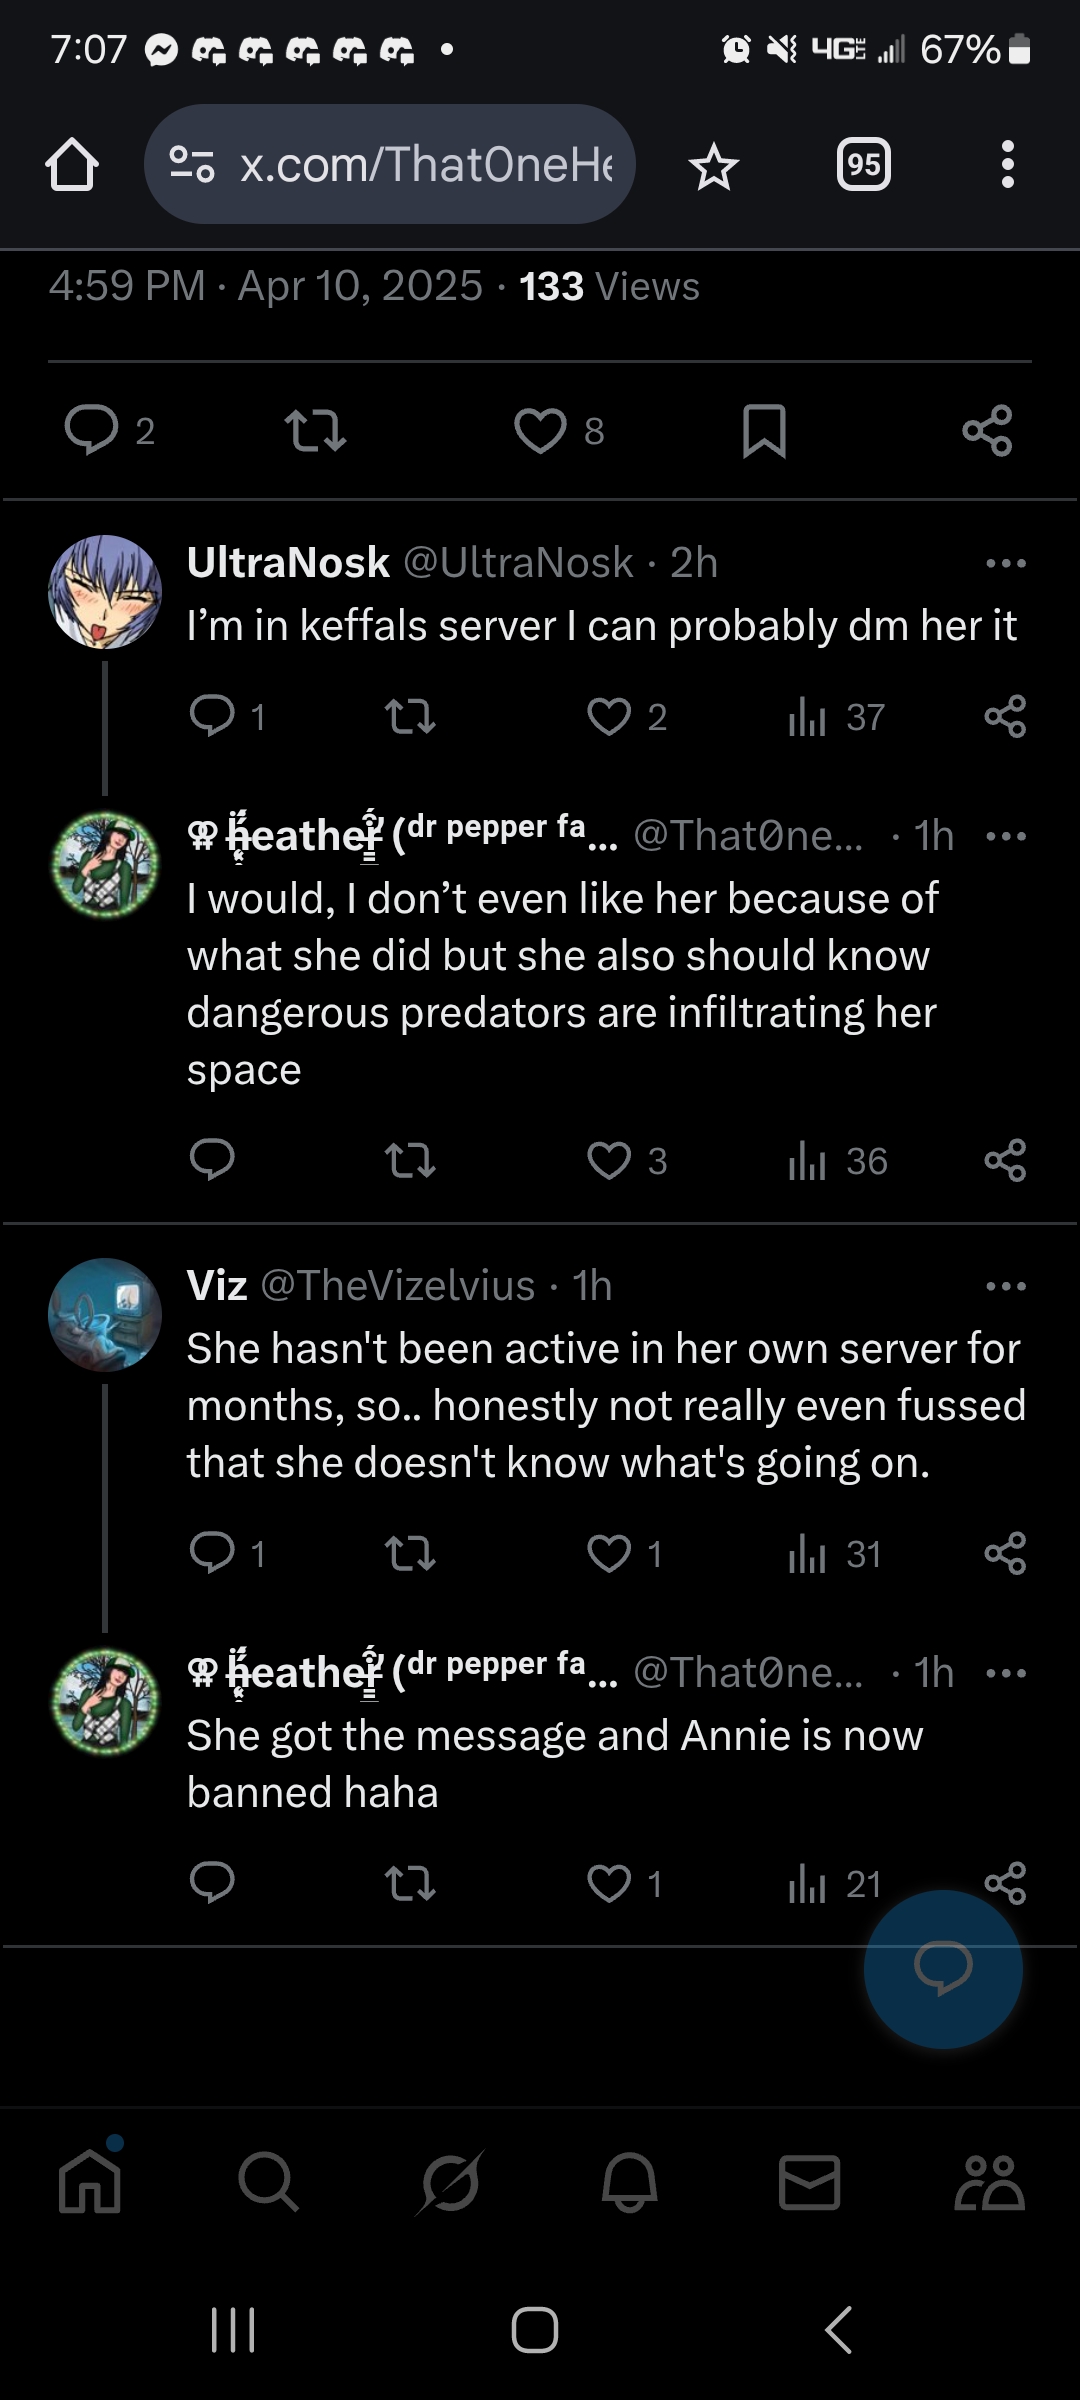
Task: Tap the x.com address bar
Action: click(390, 164)
